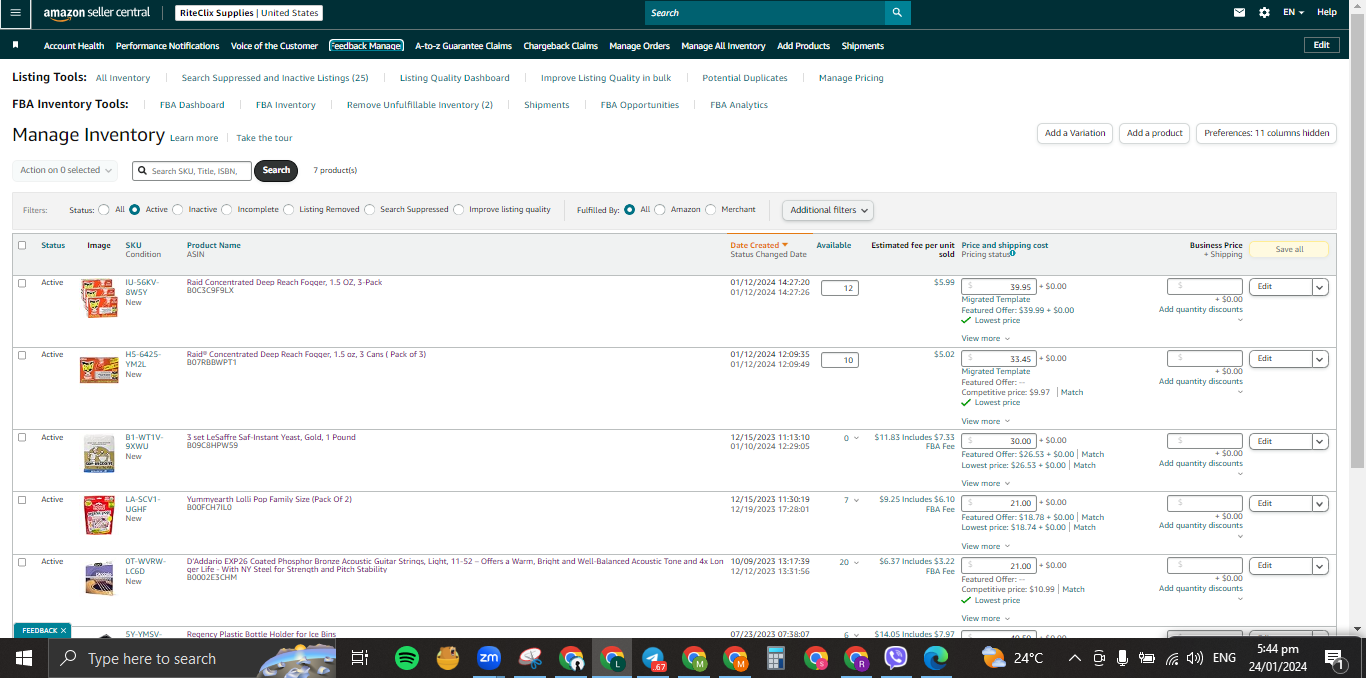This screenshot has height=678, width=1366.
Task: Check the row checkbox for SKU IU-S6KV-8WSY
Action: coord(22,283)
